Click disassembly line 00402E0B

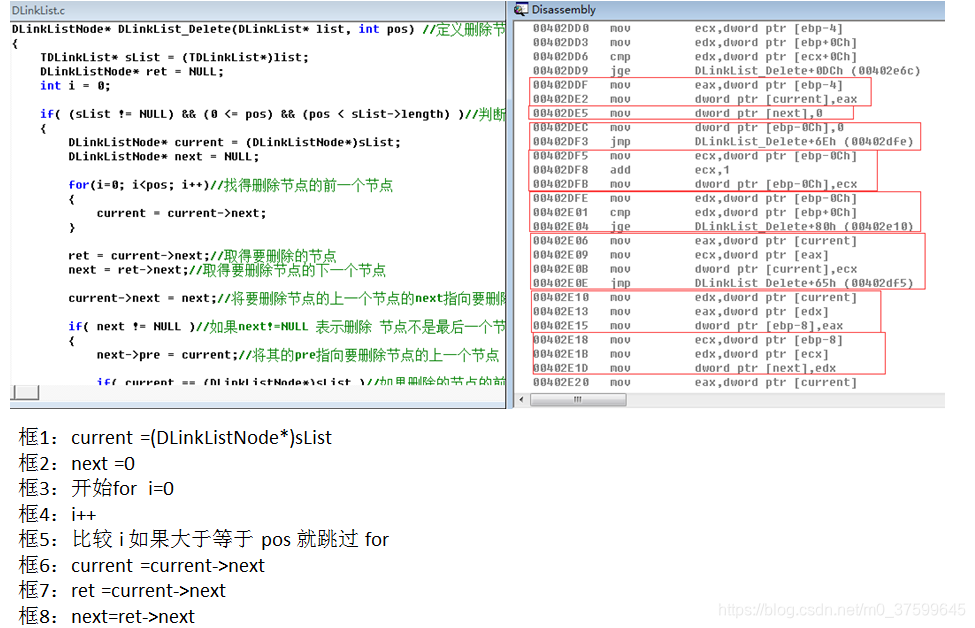click(695, 269)
